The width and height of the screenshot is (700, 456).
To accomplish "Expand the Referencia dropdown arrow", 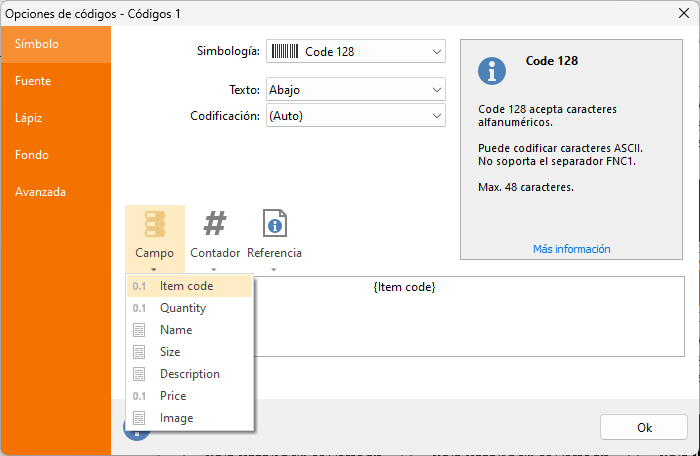I will tap(274, 270).
